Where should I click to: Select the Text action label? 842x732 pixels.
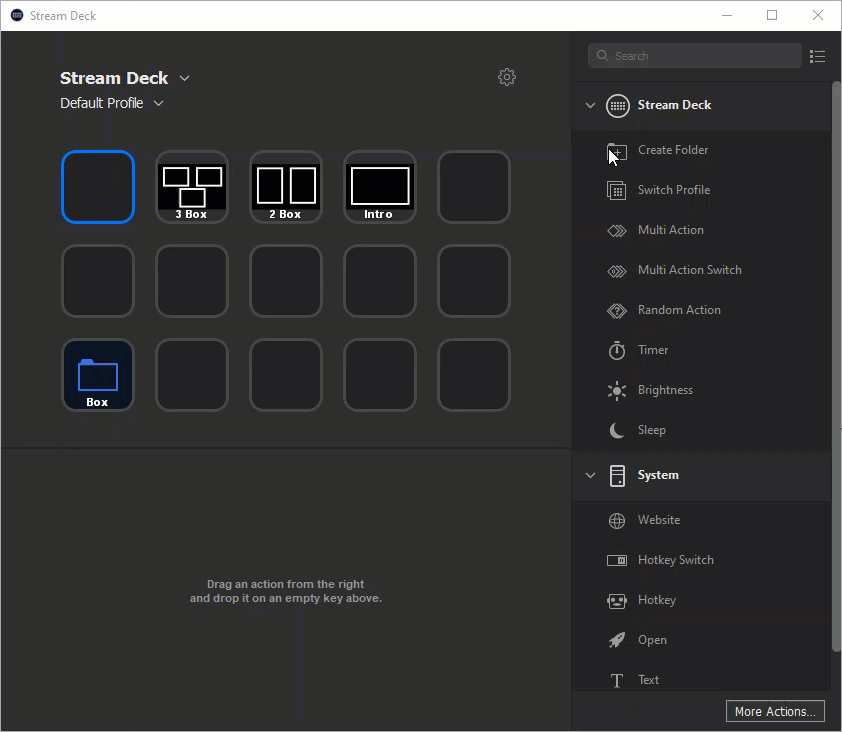648,680
